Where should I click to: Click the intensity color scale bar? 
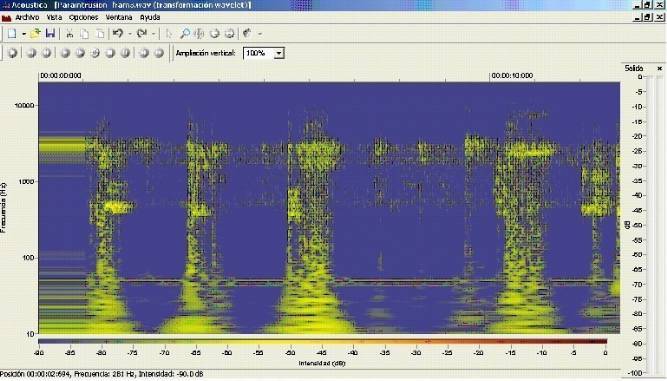[x=322, y=341]
